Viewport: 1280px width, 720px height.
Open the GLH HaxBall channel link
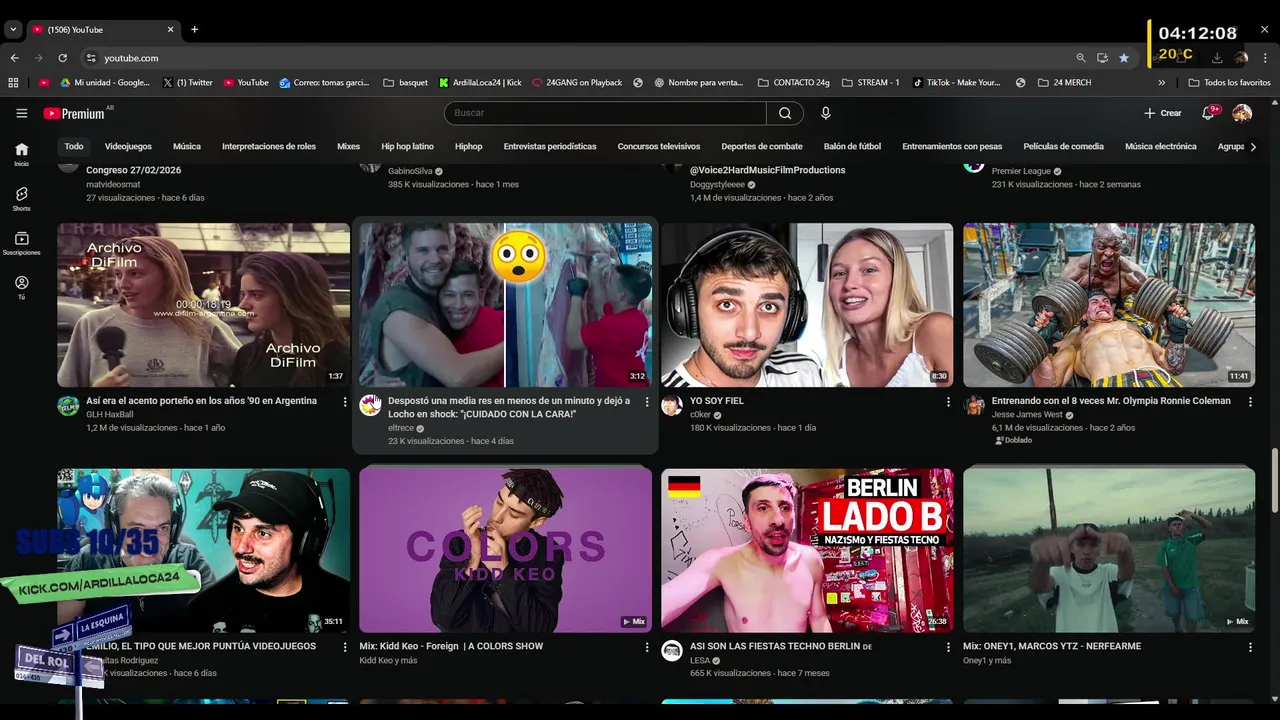click(x=110, y=415)
